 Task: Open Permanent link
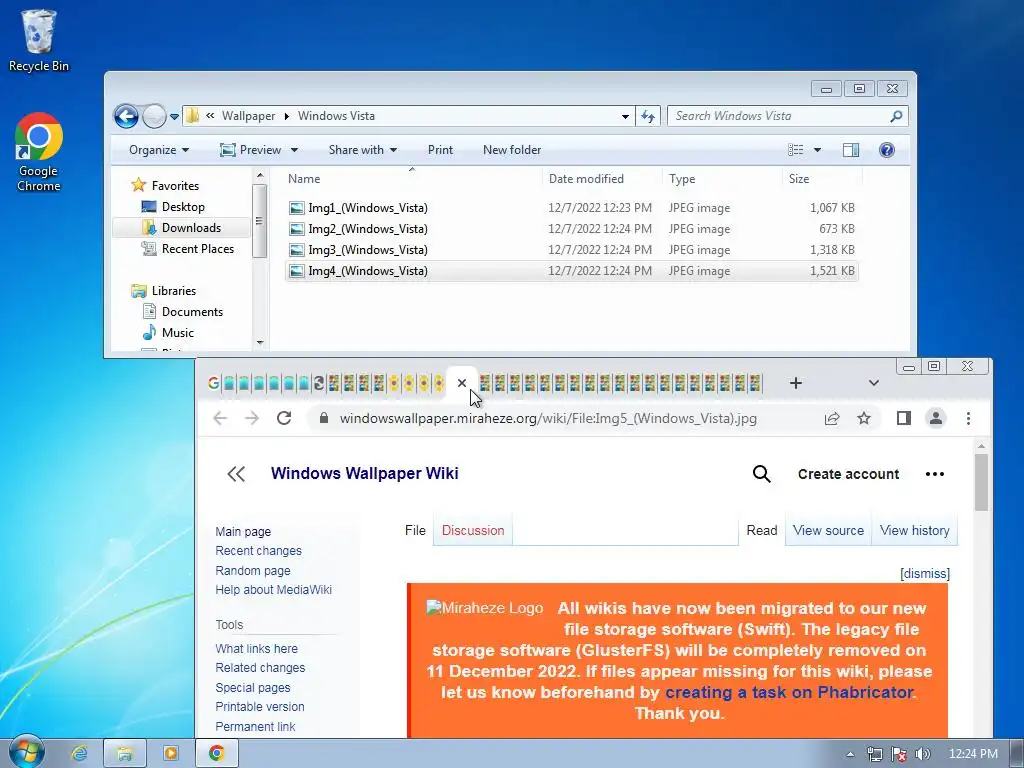255,726
